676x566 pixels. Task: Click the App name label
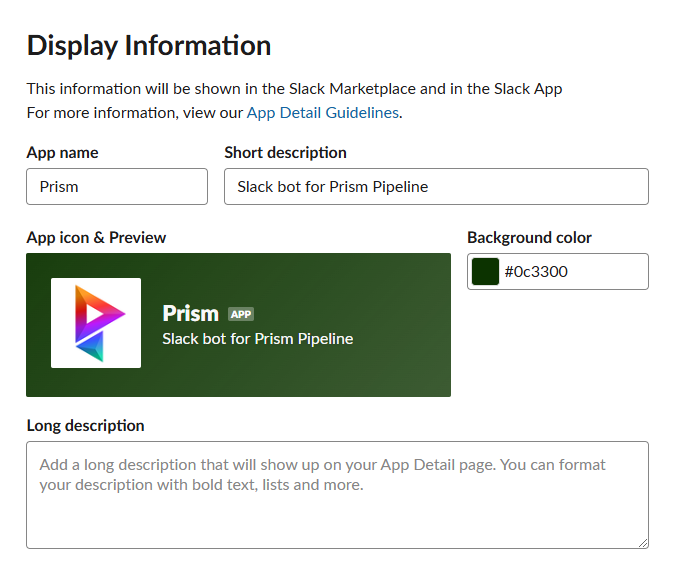[x=63, y=153]
